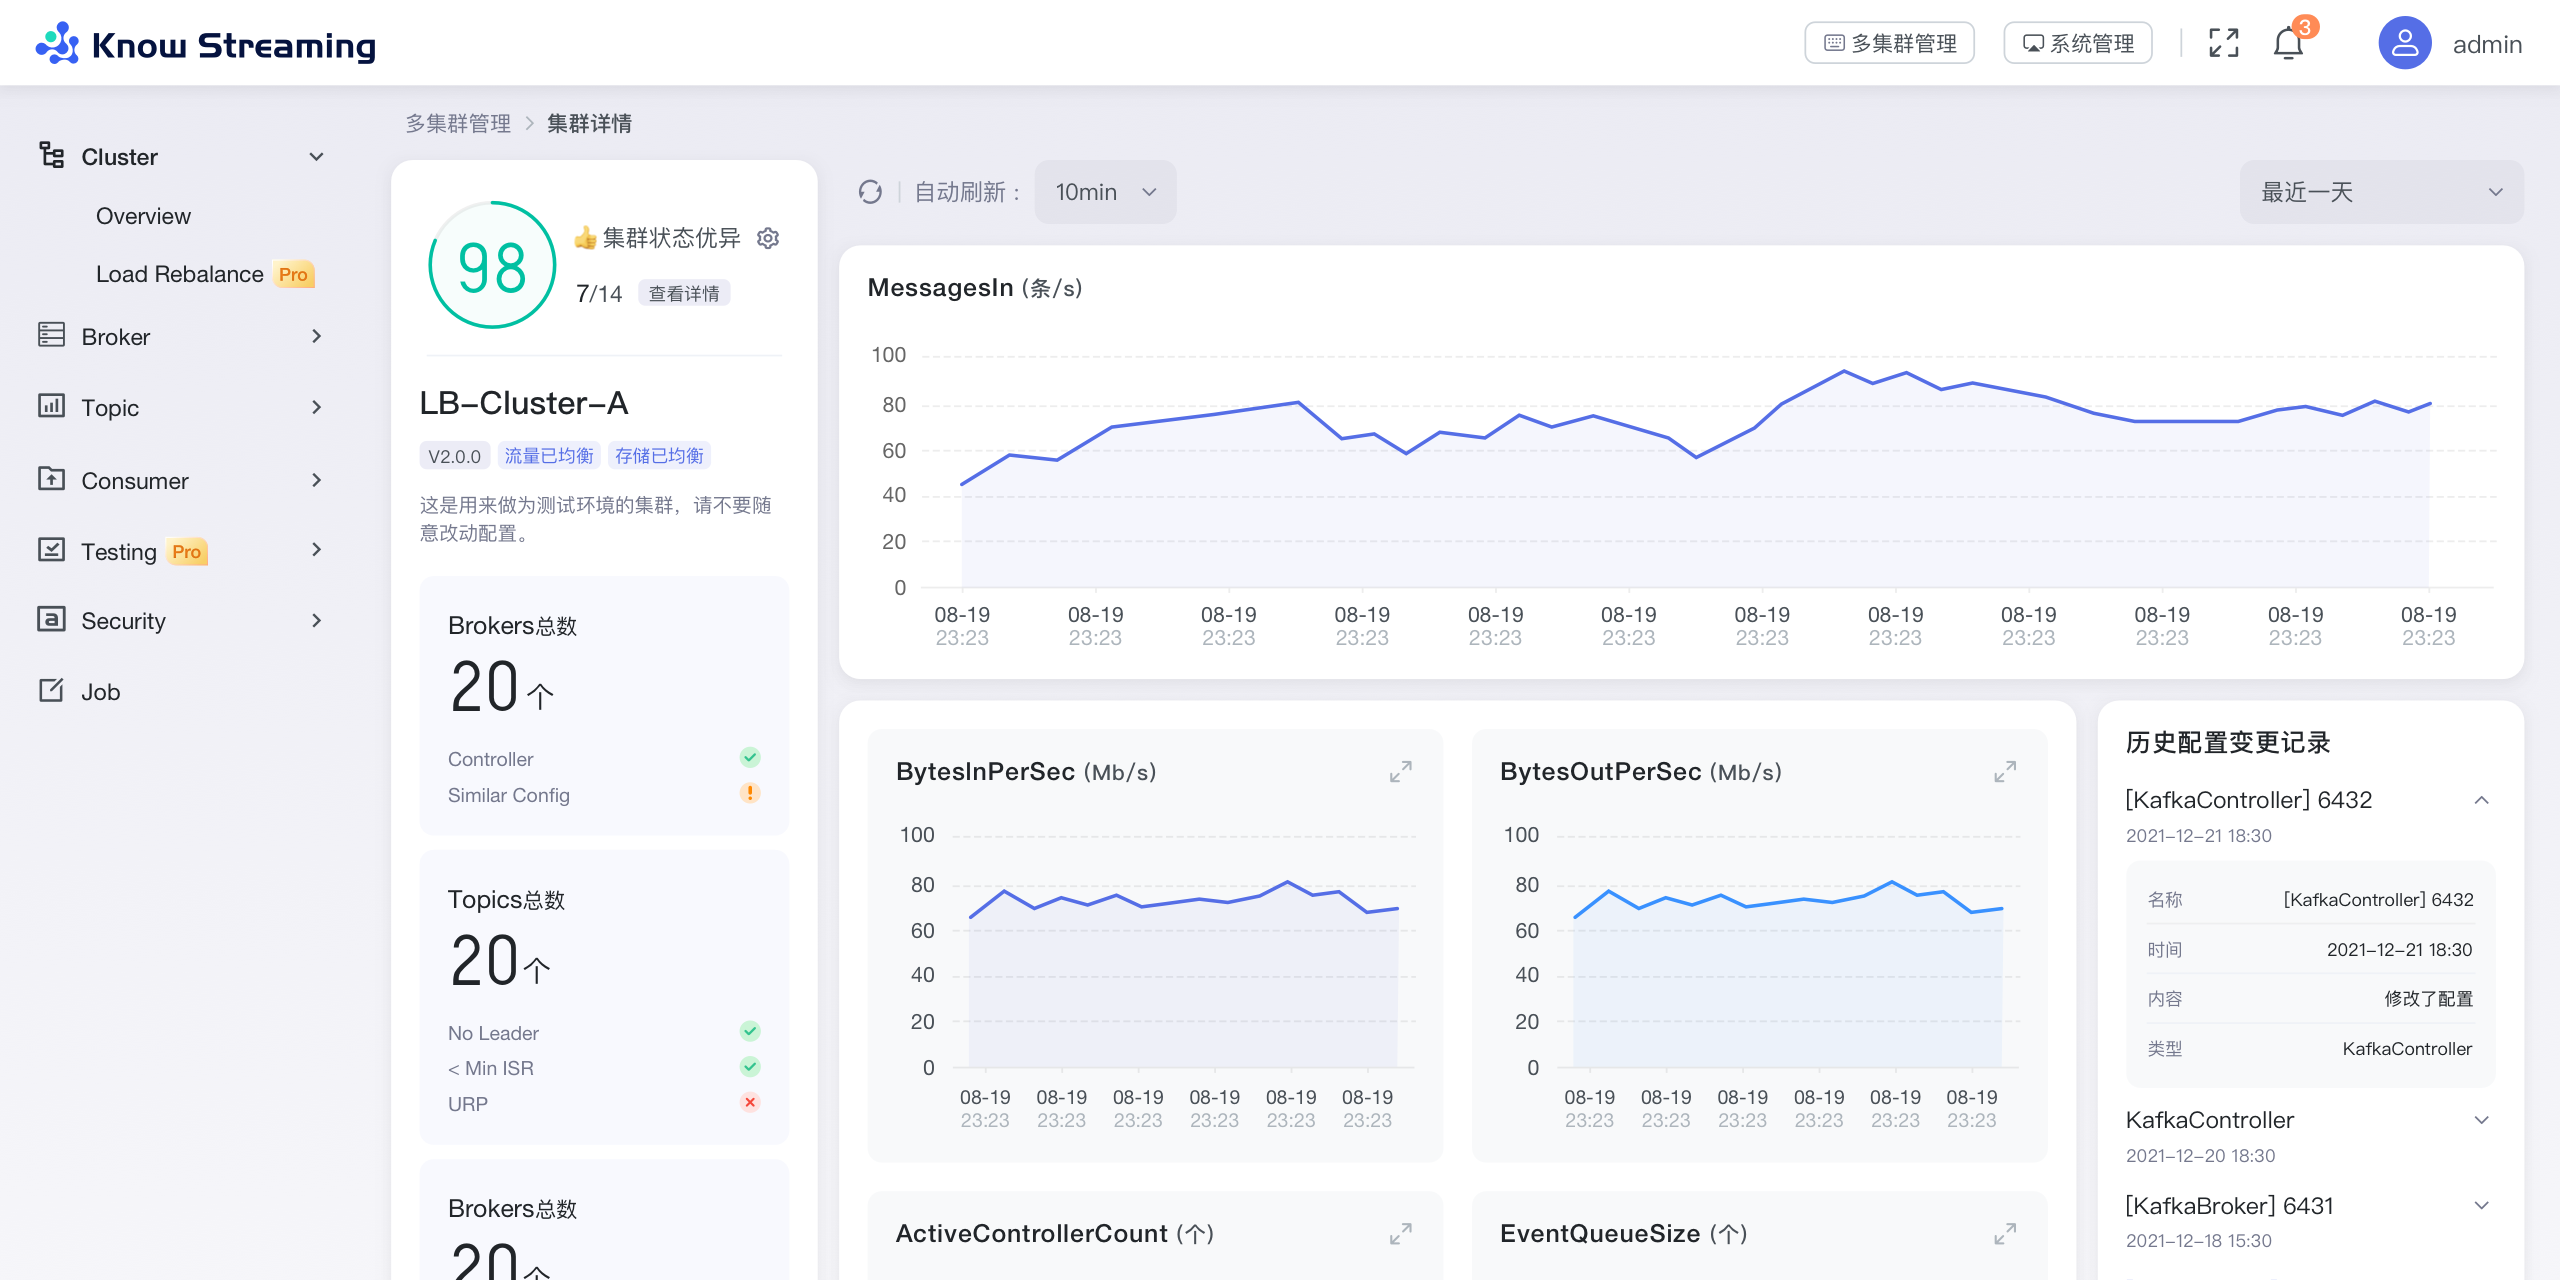This screenshot has height=1280, width=2560.
Task: Click the Security sidebar icon
Action: (x=52, y=619)
